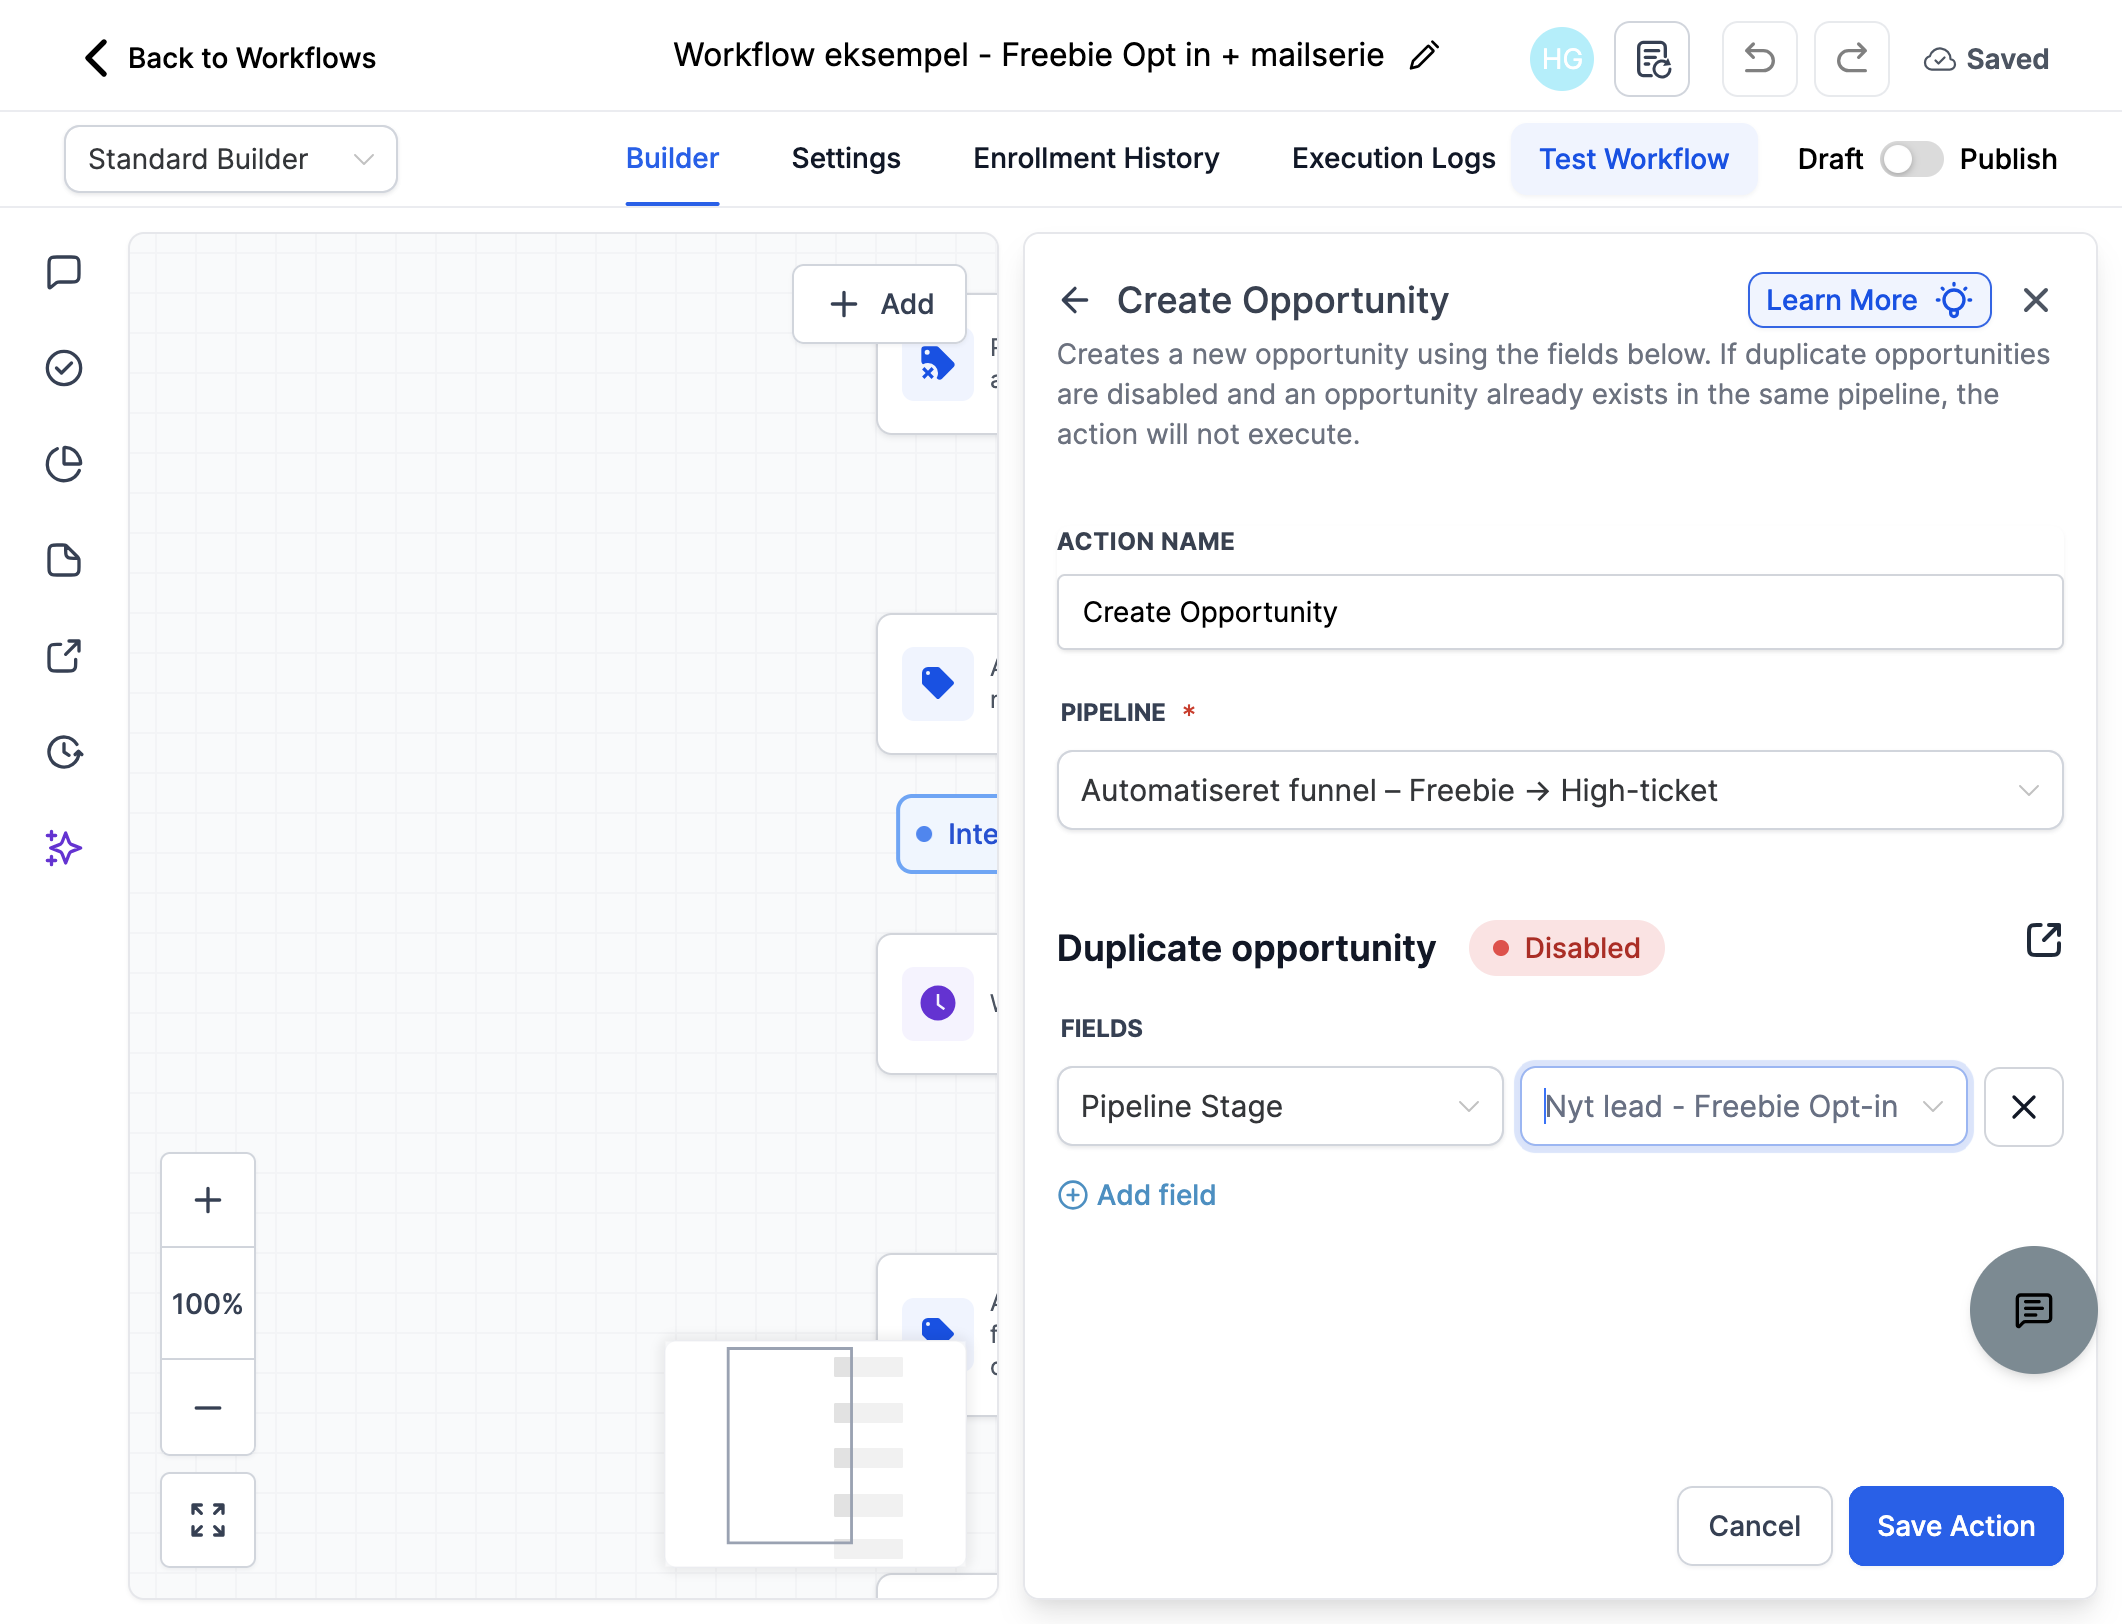Fit workflow canvas to screen
This screenshot has height=1624, width=2122.
coord(208,1520)
